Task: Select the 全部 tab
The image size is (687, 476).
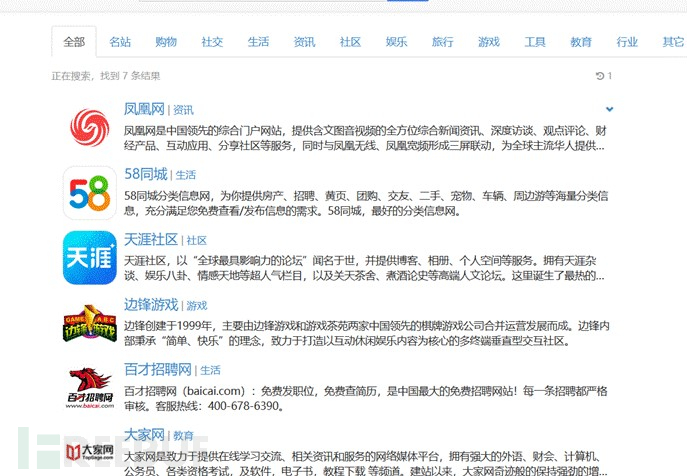Action: (x=74, y=42)
